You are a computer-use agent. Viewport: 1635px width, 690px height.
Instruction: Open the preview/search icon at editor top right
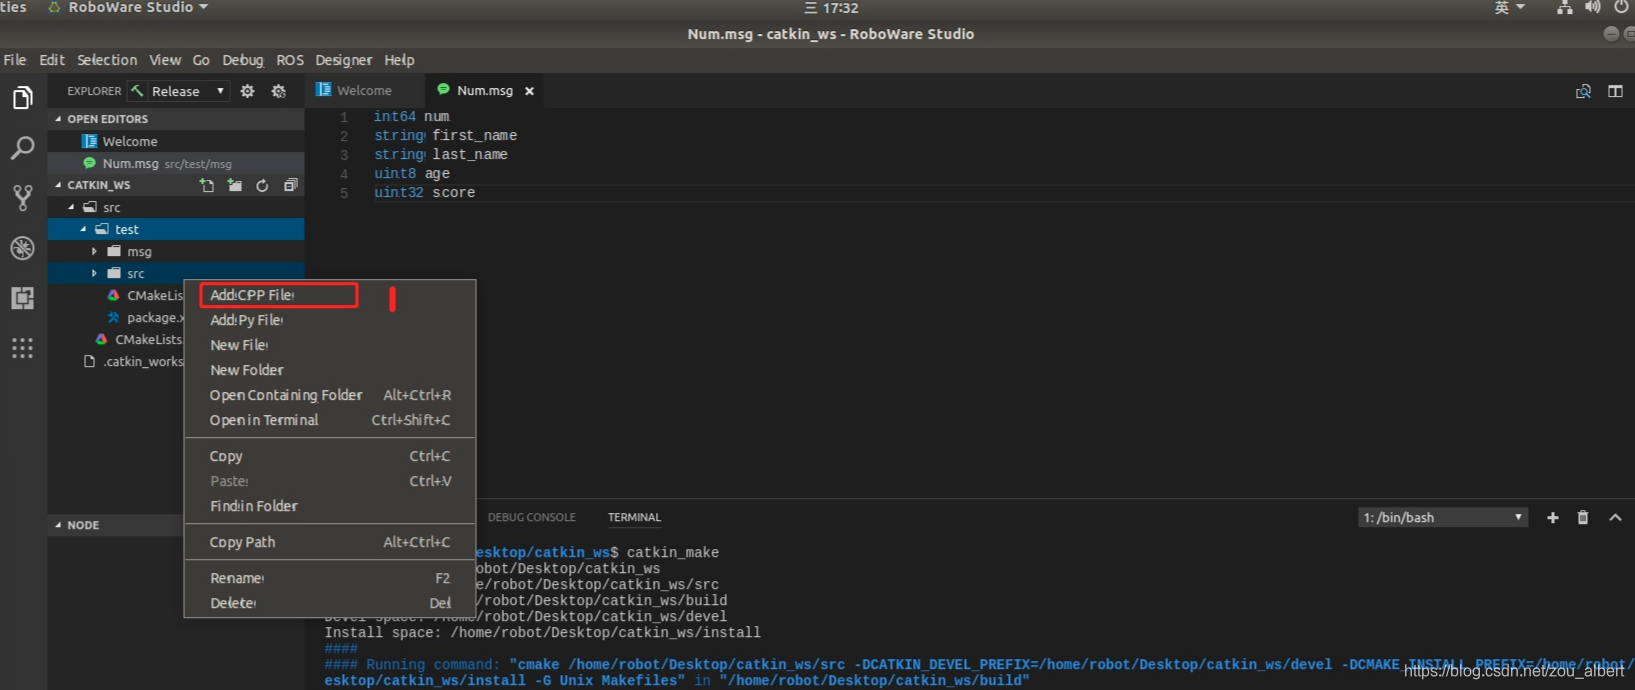click(x=1583, y=91)
